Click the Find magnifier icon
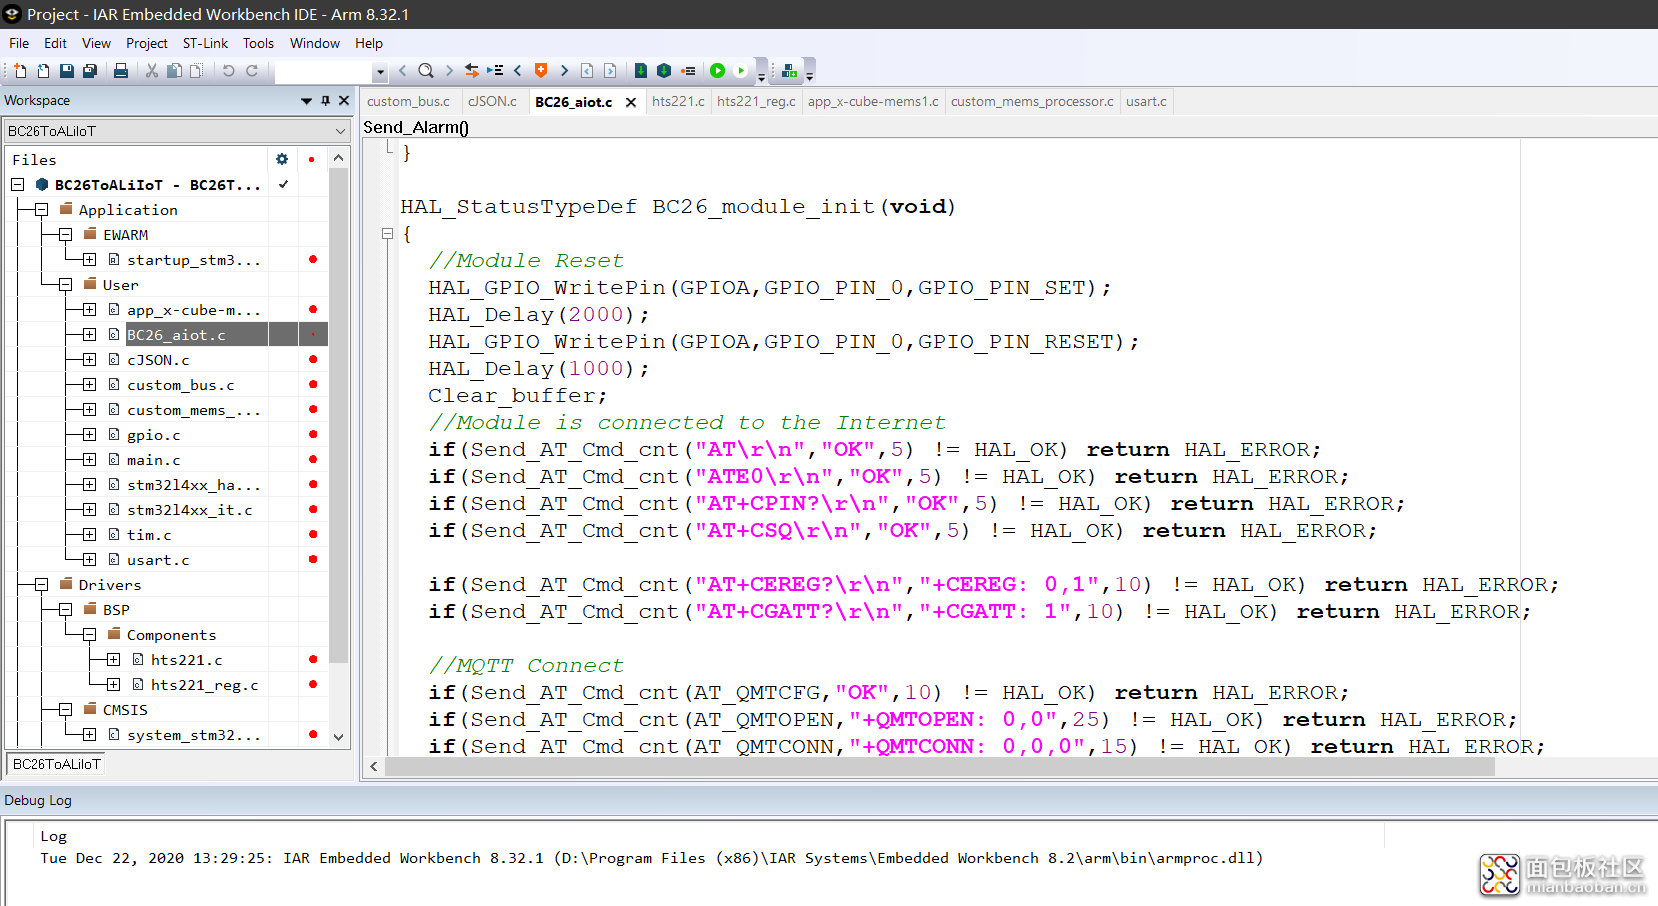 coord(426,71)
